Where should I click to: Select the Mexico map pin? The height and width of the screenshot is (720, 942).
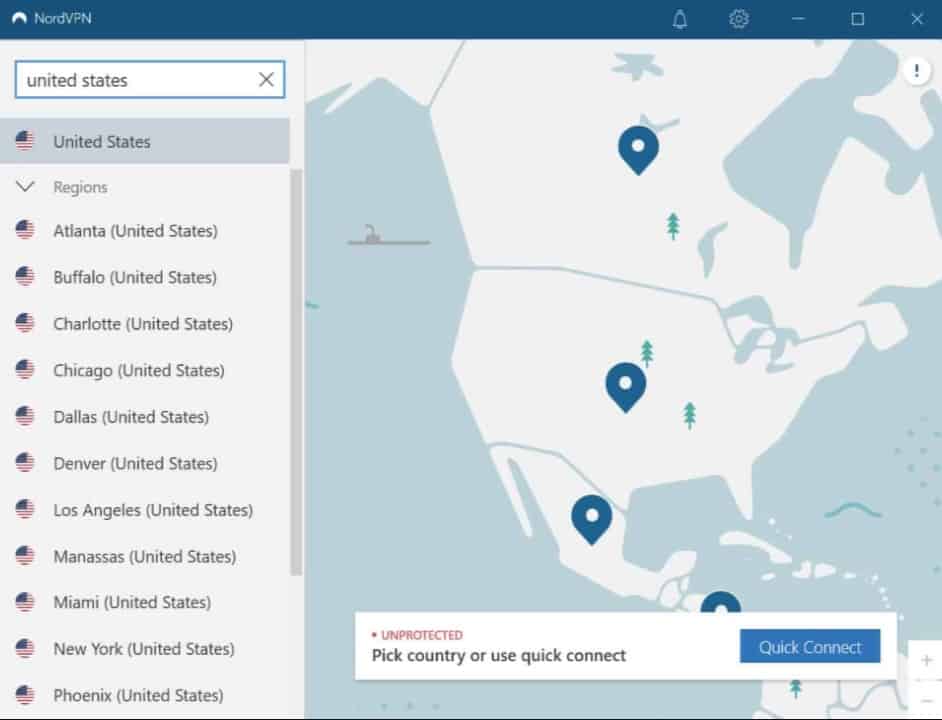[x=592, y=520]
